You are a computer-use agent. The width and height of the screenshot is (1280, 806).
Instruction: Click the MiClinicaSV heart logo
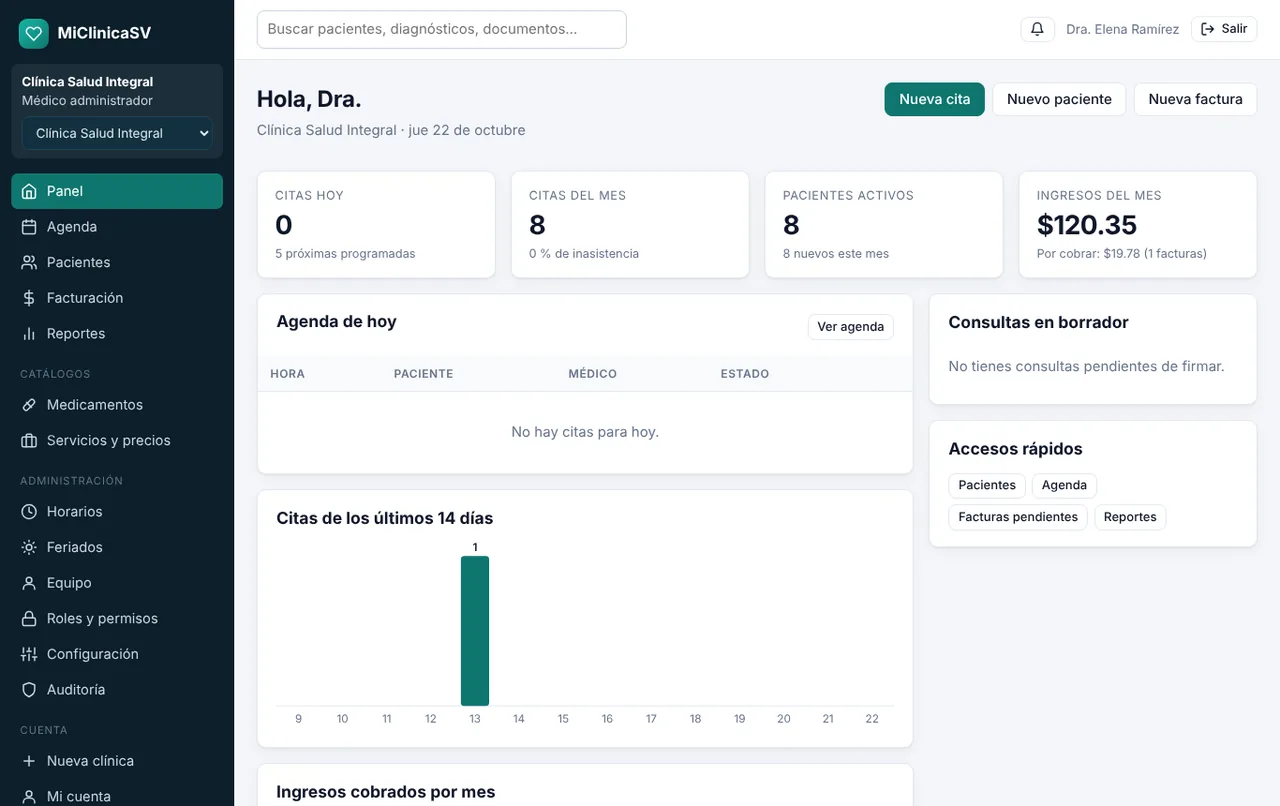click(x=34, y=33)
